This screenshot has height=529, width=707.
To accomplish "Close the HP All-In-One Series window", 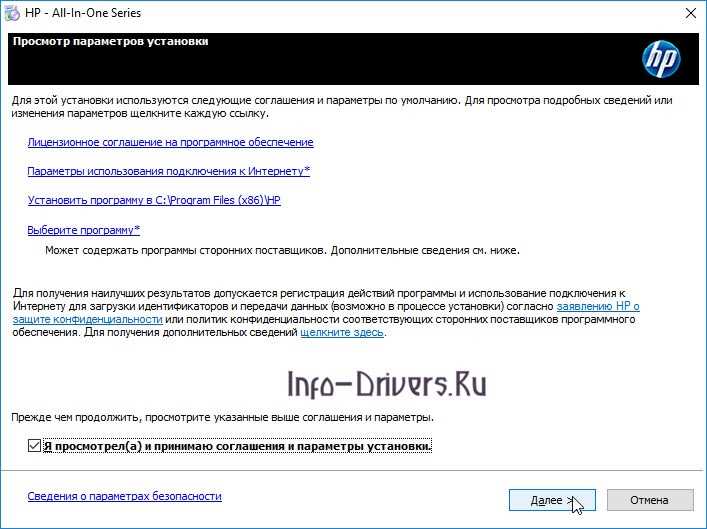I will pyautogui.click(x=690, y=13).
